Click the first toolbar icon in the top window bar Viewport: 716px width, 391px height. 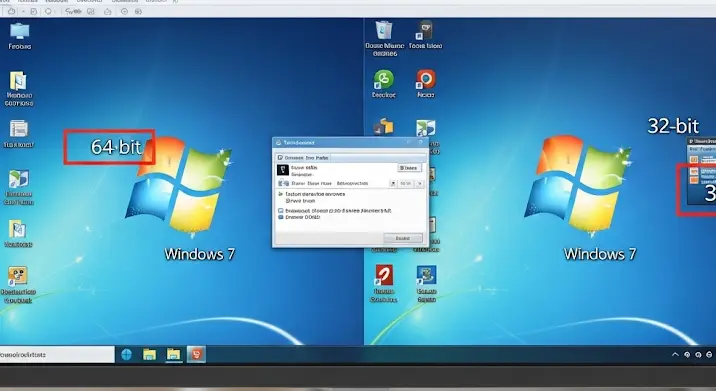11,11
